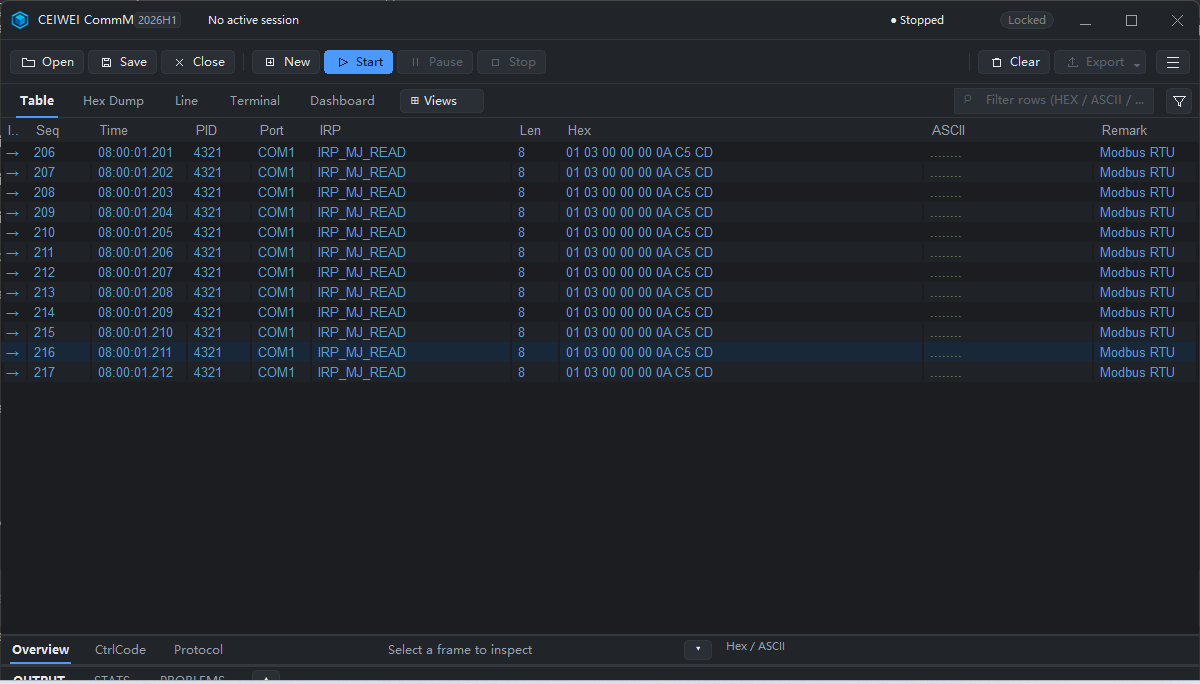This screenshot has height=684, width=1200.
Task: Click the 2026H1 version badge
Action: pyautogui.click(x=157, y=20)
